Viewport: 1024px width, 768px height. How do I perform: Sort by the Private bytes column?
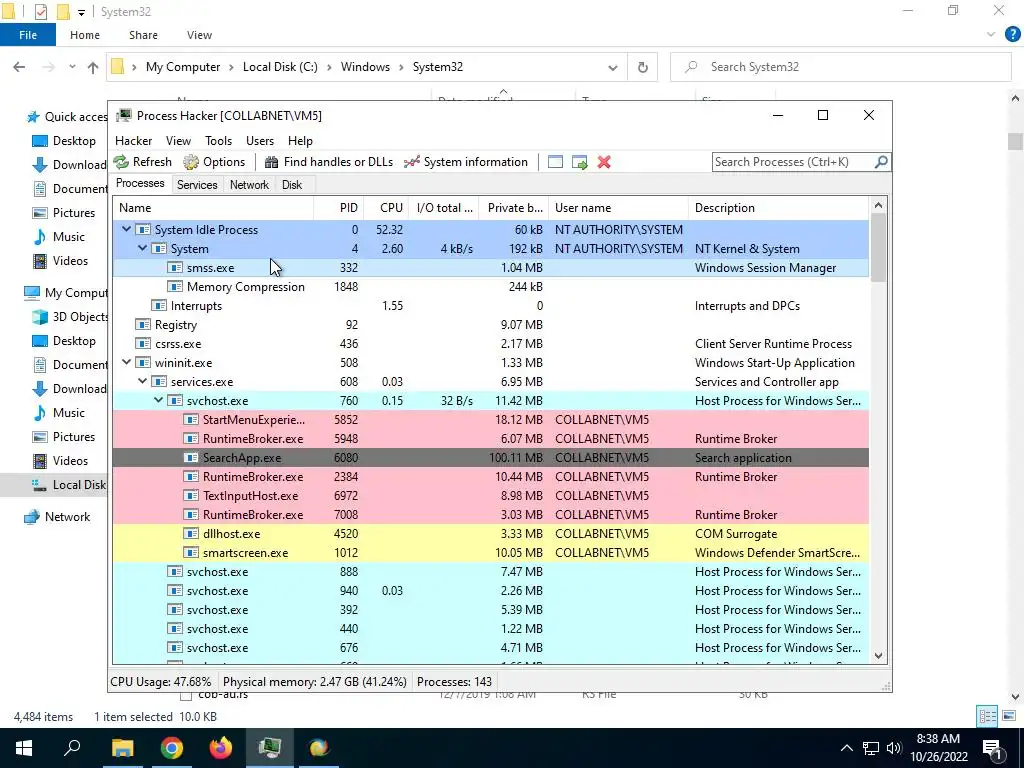(x=514, y=208)
